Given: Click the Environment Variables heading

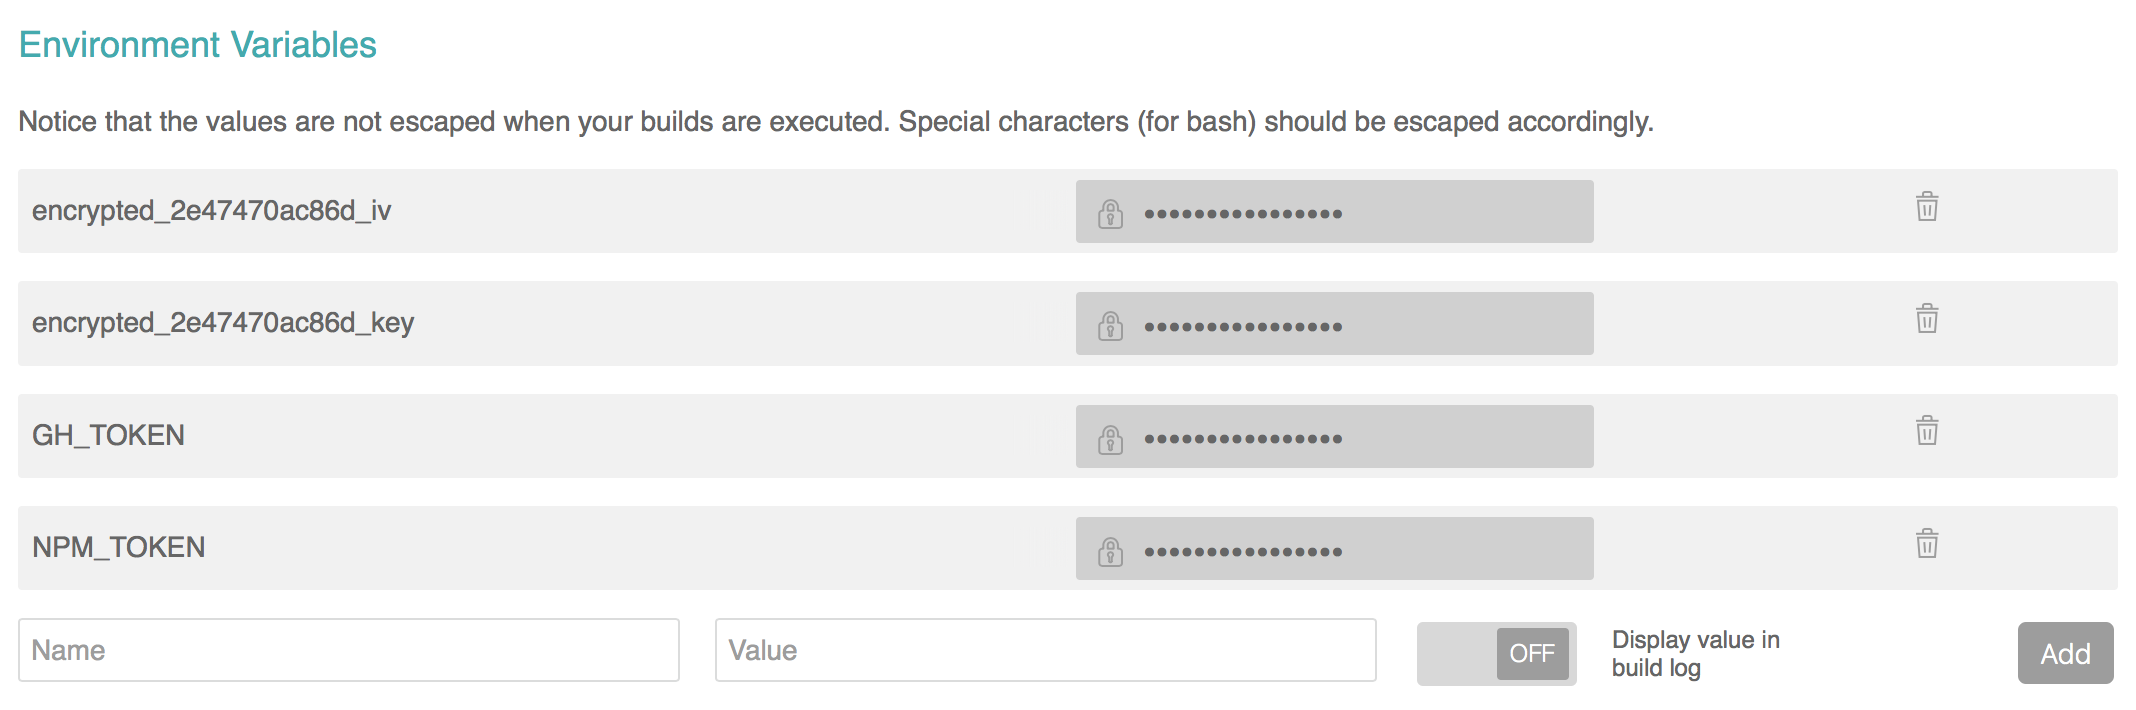Looking at the screenshot, I should [x=197, y=45].
